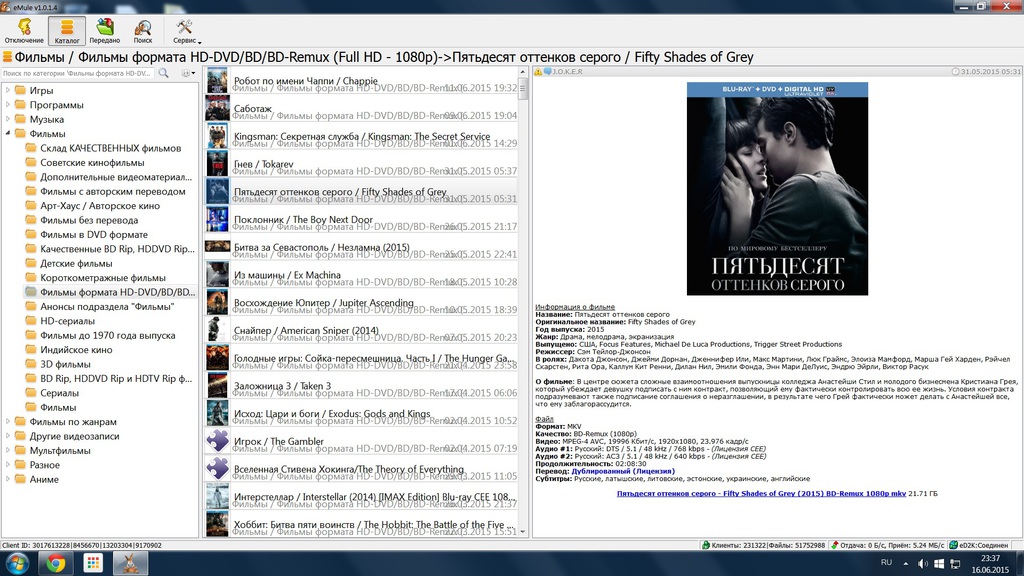This screenshot has height=576, width=1024.
Task: Open the Передано transfers section
Action: click(x=104, y=31)
